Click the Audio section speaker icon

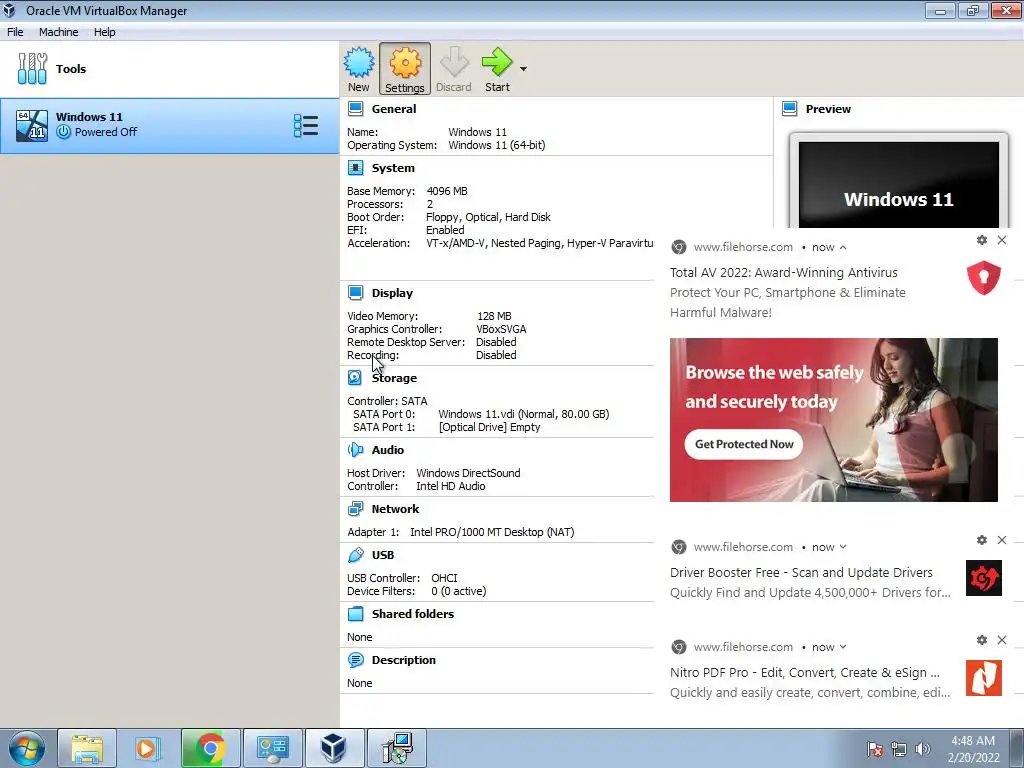pyautogui.click(x=355, y=449)
